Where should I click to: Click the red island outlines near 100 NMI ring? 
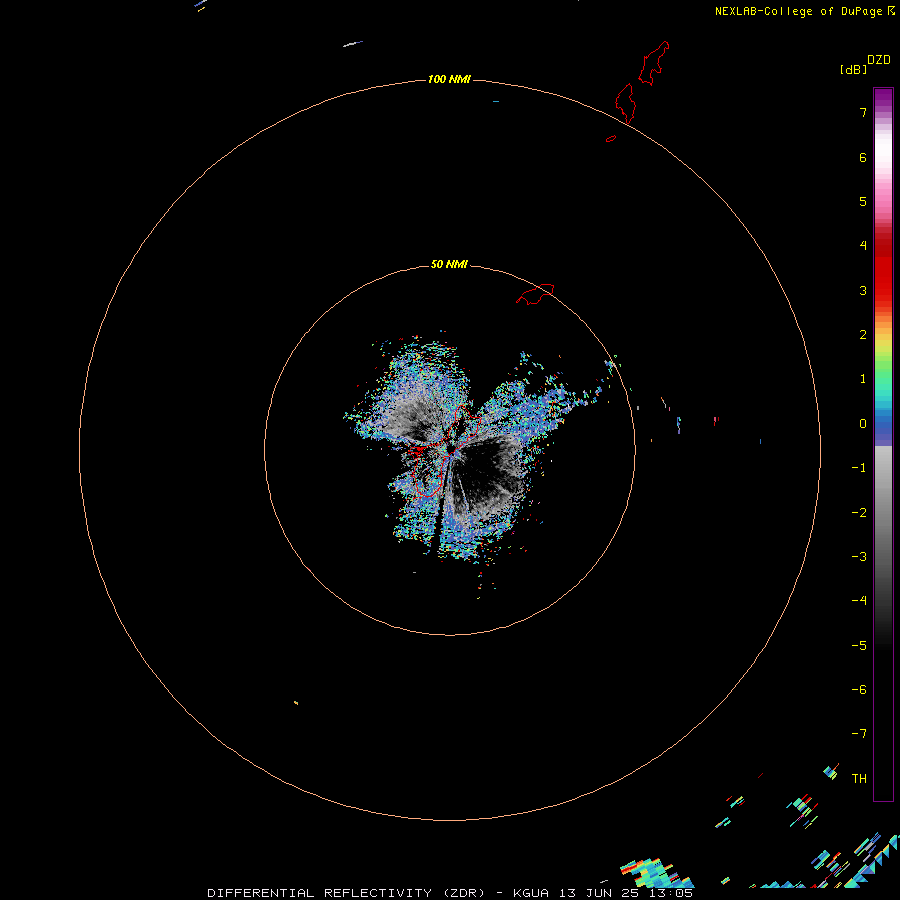pos(638,89)
